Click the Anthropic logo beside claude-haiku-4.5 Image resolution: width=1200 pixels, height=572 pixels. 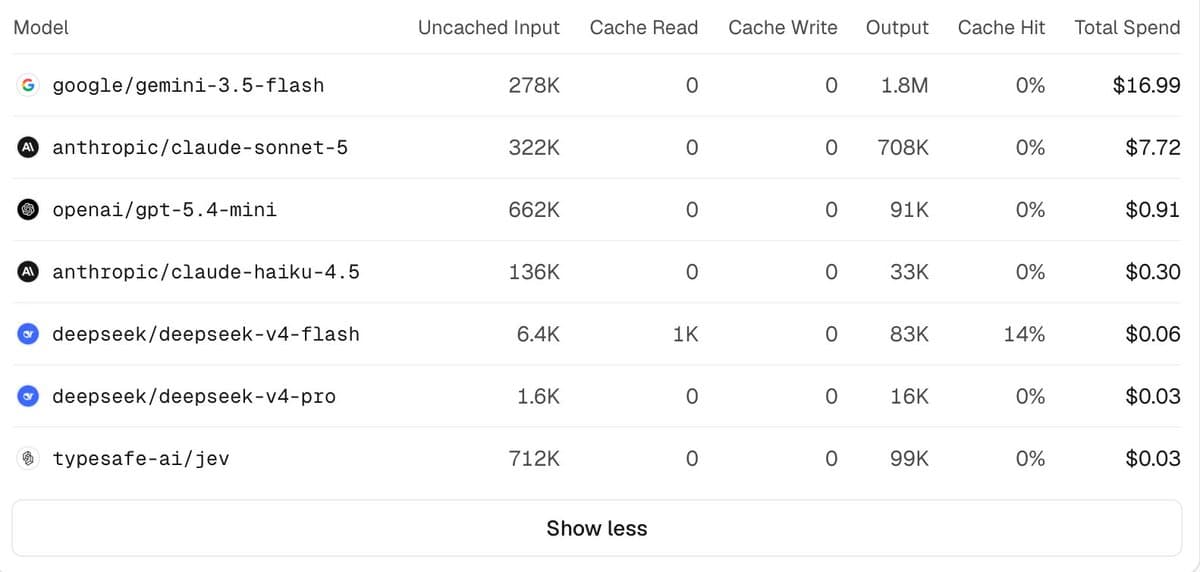[29, 272]
